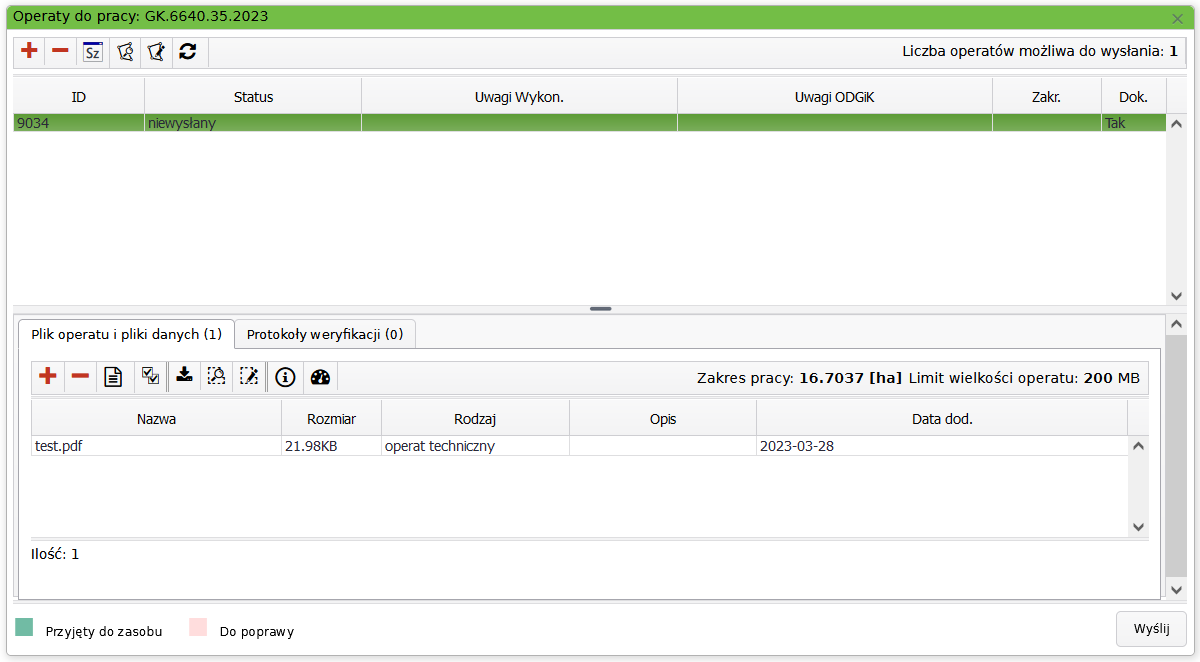Click the document page icon
This screenshot has width=1200, height=662.
(114, 377)
